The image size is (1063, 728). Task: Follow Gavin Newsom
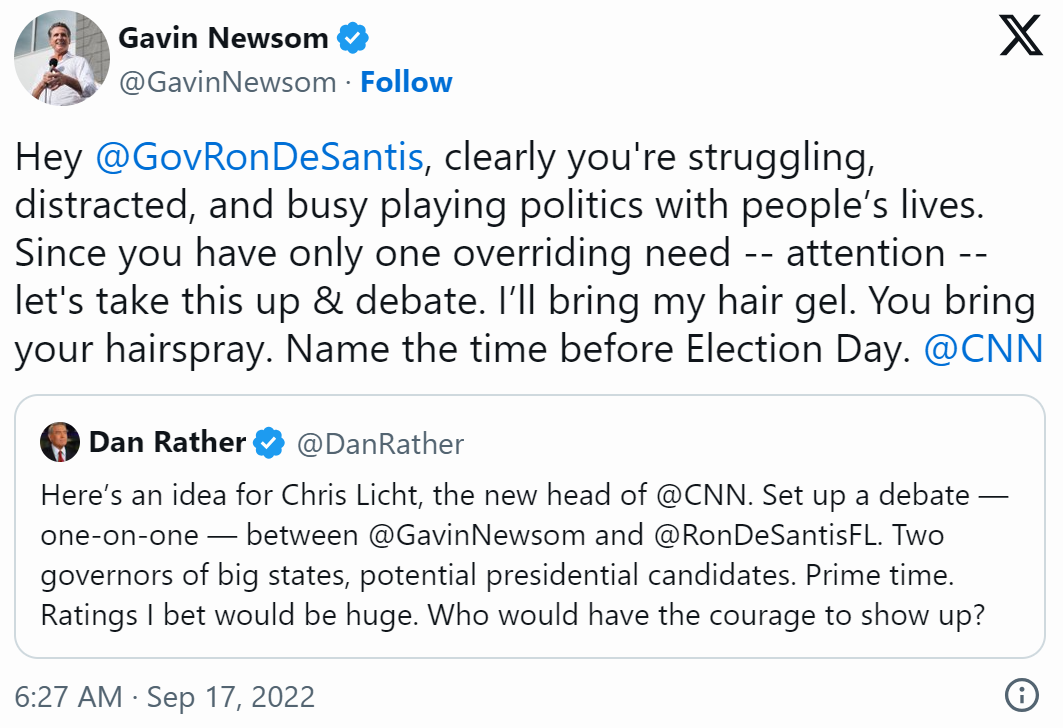[406, 82]
